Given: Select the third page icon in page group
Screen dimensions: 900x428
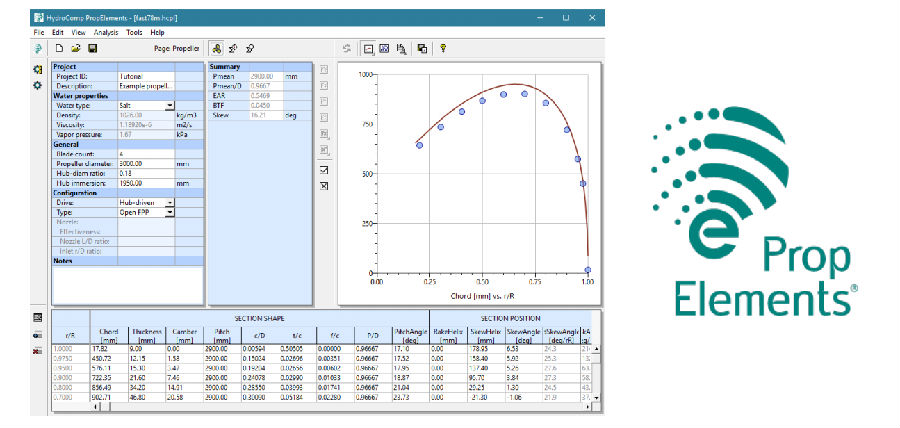Looking at the screenshot, I should pyautogui.click(x=250, y=49).
